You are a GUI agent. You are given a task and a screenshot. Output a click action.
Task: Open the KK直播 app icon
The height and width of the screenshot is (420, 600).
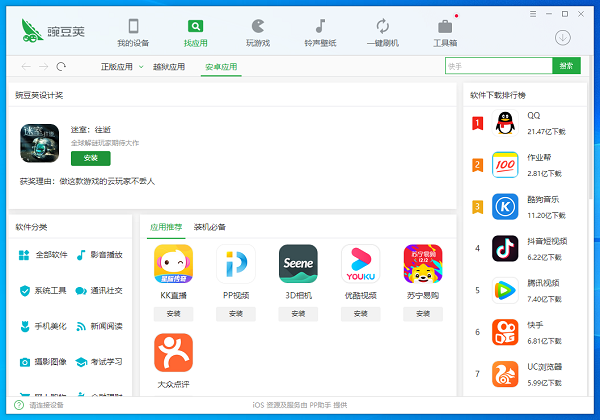[x=173, y=264]
